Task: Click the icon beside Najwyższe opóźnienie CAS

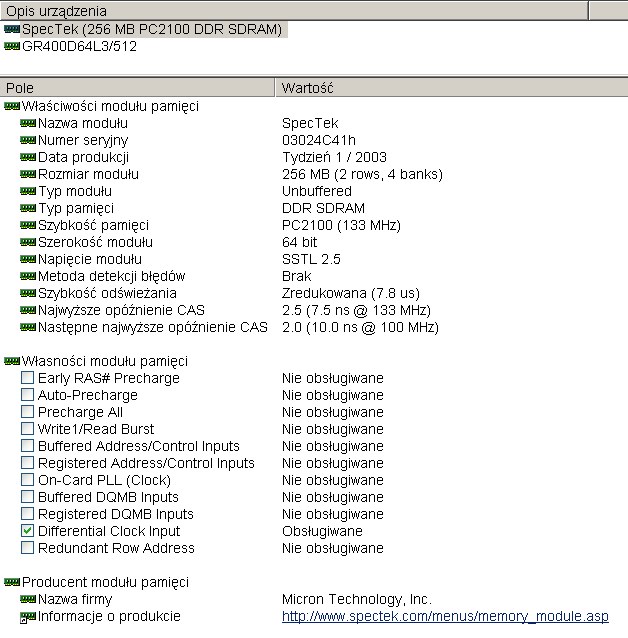Action: (x=28, y=310)
